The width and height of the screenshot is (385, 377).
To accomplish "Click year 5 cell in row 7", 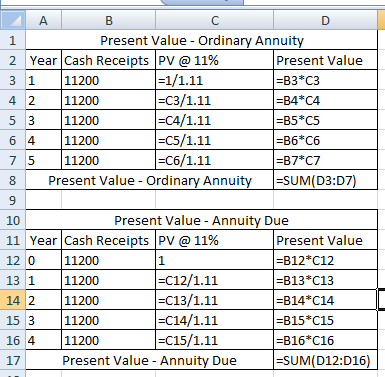I will [44, 160].
